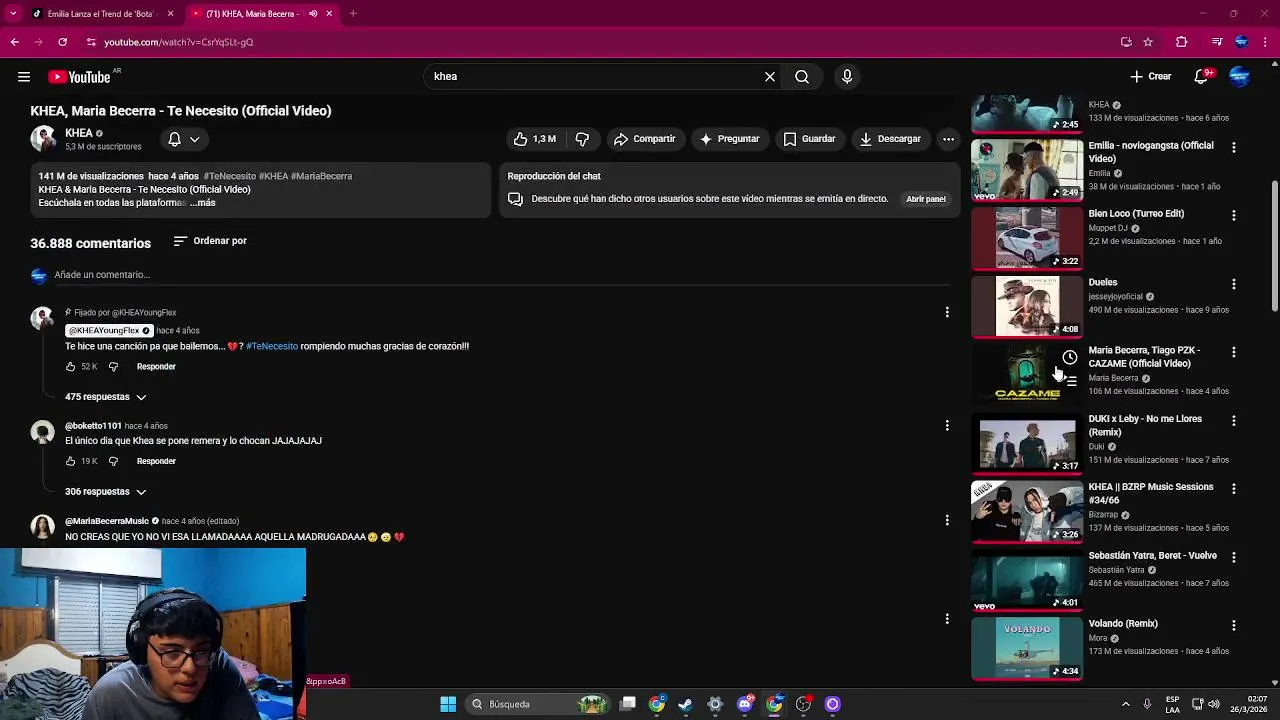Reply to the boketto1101 comment
Viewport: 1280px width, 720px height.
pyautogui.click(x=156, y=461)
